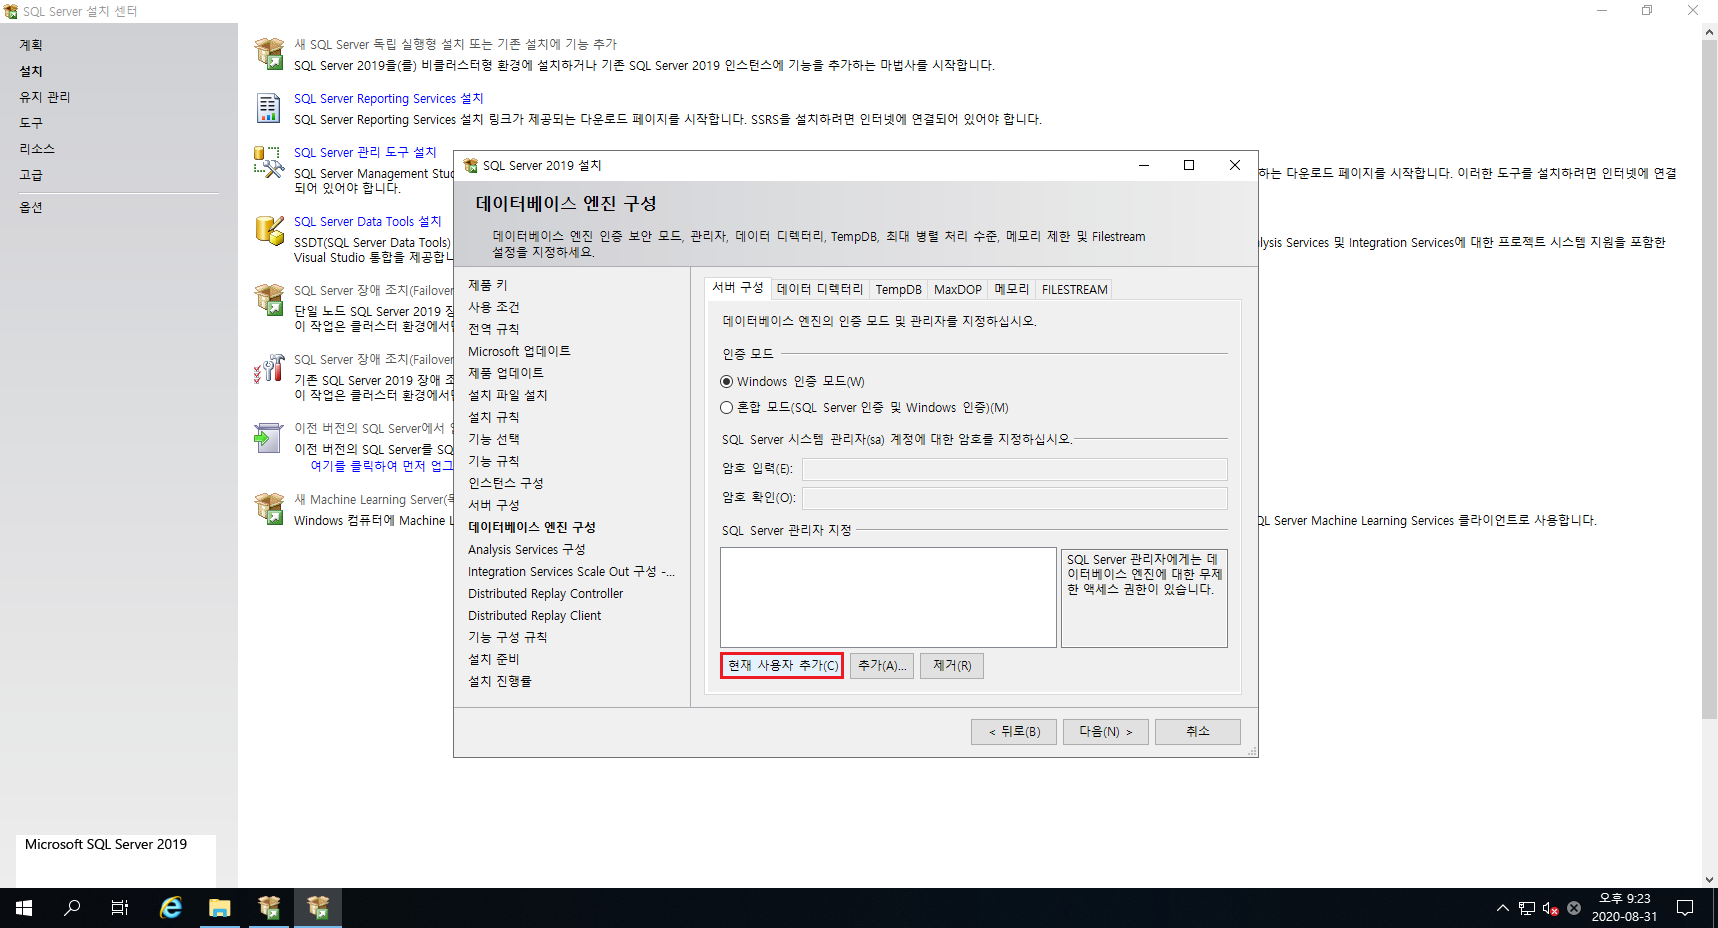The width and height of the screenshot is (1718, 928).
Task: Switch to the first SQL Server setup taskbar icon
Action: pyautogui.click(x=269, y=908)
